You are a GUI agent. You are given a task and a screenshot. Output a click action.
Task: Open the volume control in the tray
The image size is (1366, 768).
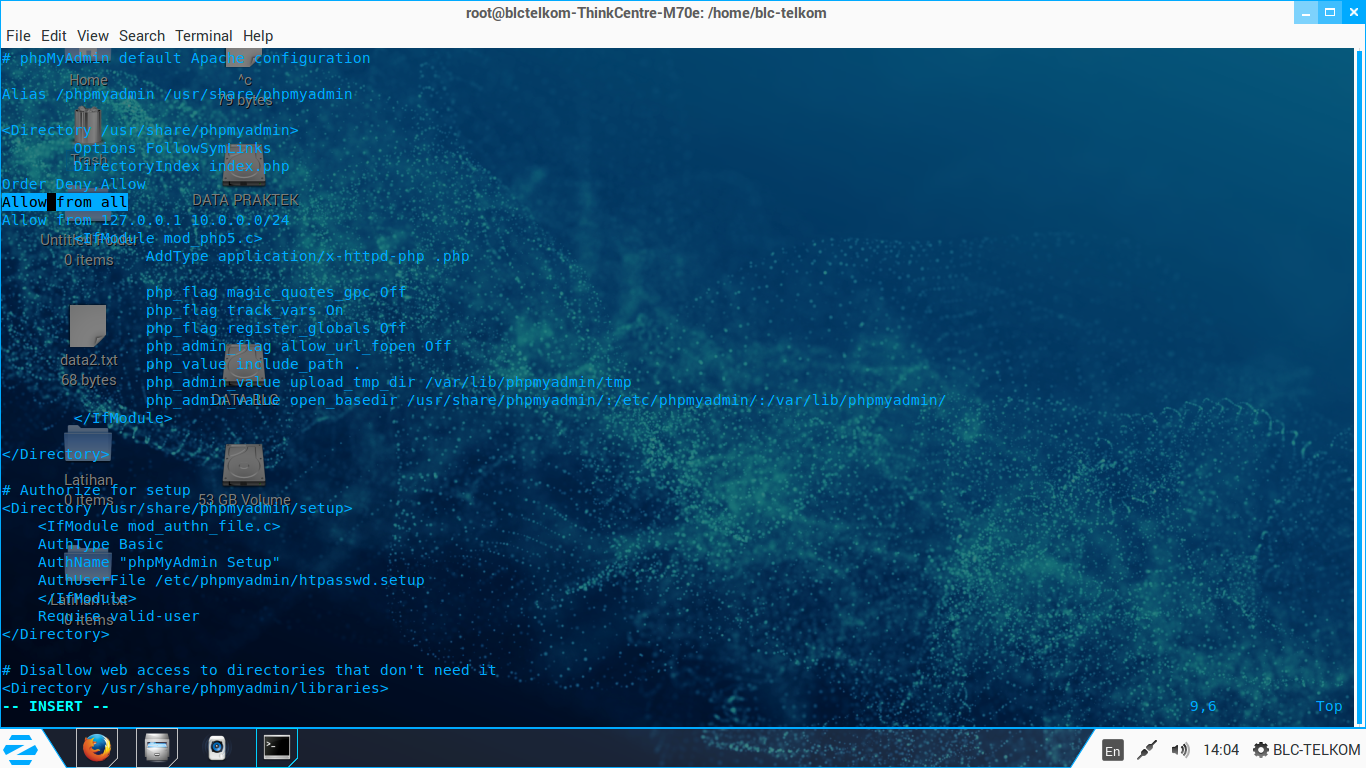(x=1180, y=750)
